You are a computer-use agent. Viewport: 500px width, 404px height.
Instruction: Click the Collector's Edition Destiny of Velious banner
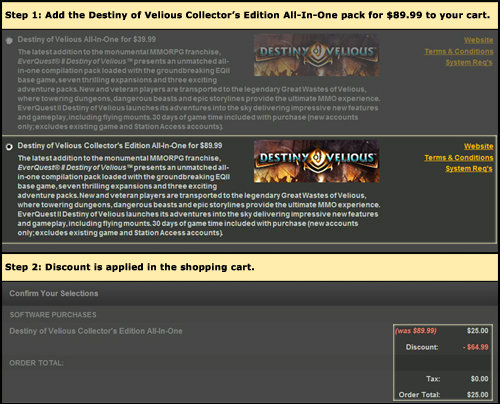(316, 161)
